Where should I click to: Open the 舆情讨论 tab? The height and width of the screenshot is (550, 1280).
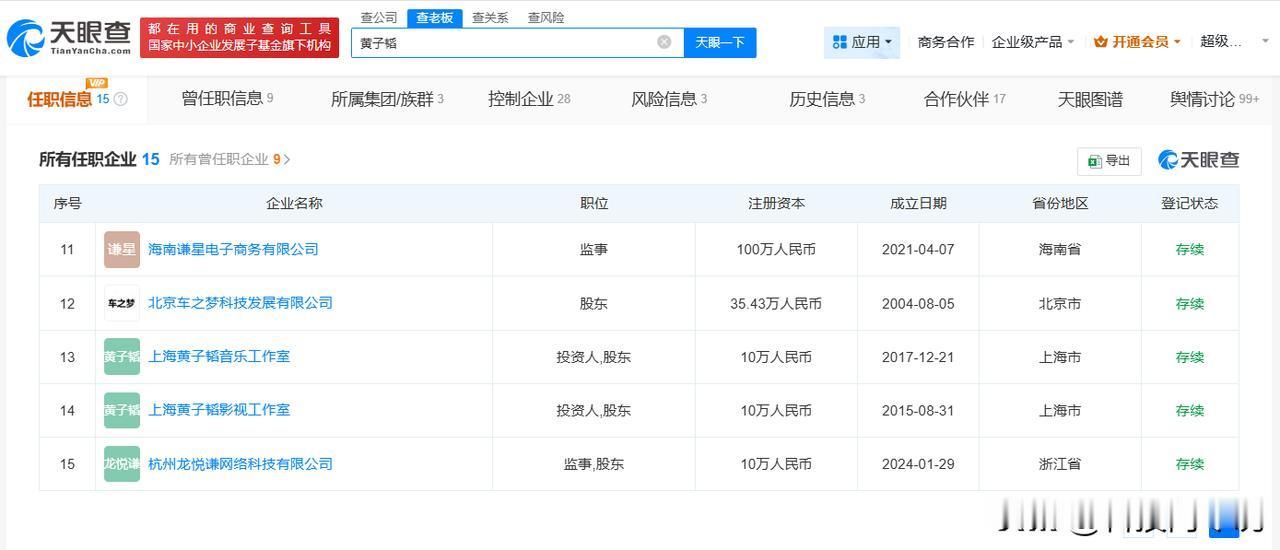click(x=1214, y=99)
